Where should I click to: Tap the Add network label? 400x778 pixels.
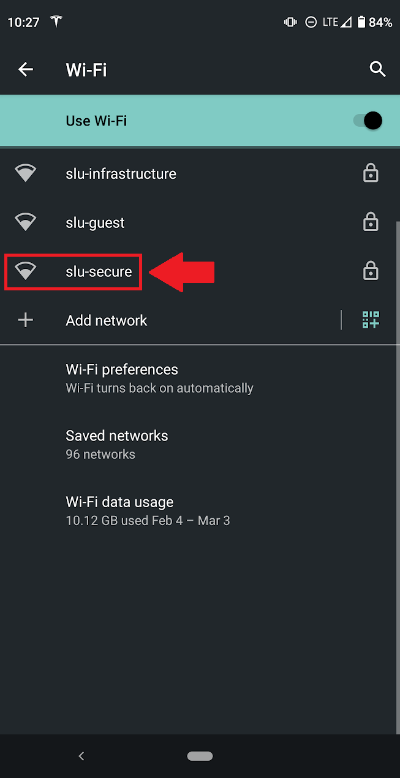106,321
